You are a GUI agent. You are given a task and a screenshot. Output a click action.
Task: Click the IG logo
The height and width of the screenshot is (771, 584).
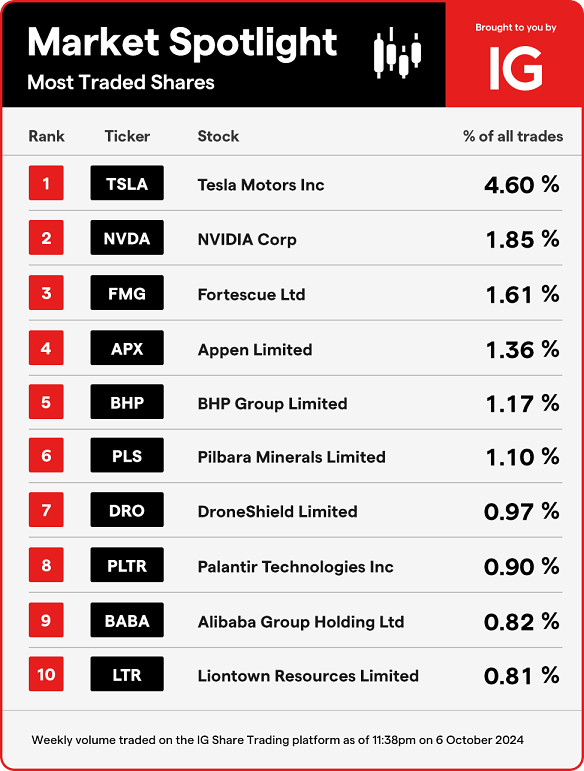[516, 68]
